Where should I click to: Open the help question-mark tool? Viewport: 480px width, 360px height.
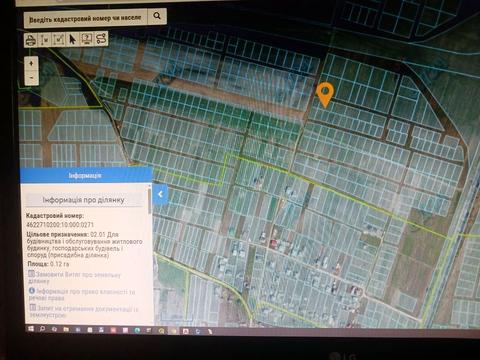pyautogui.click(x=87, y=39)
